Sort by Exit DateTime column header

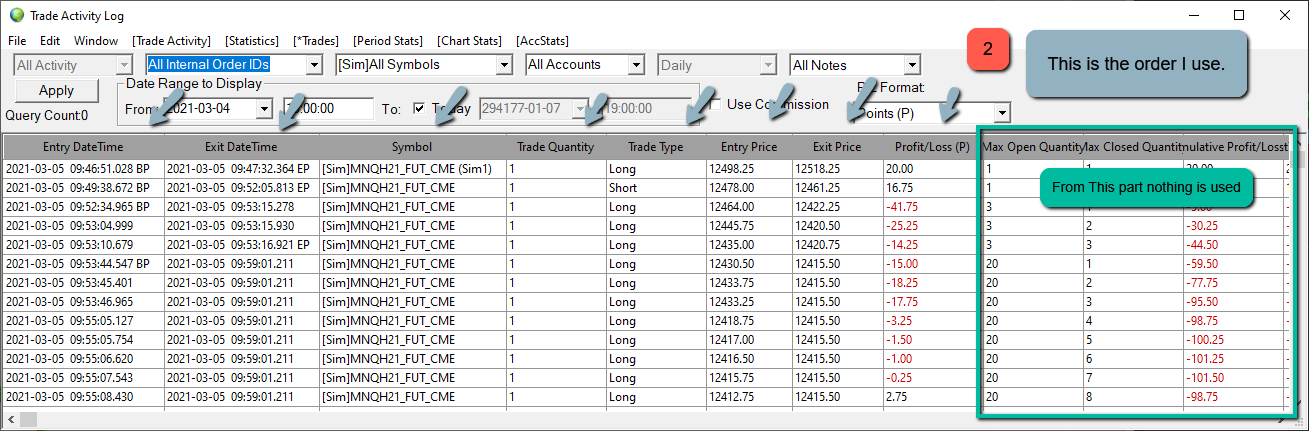click(241, 146)
